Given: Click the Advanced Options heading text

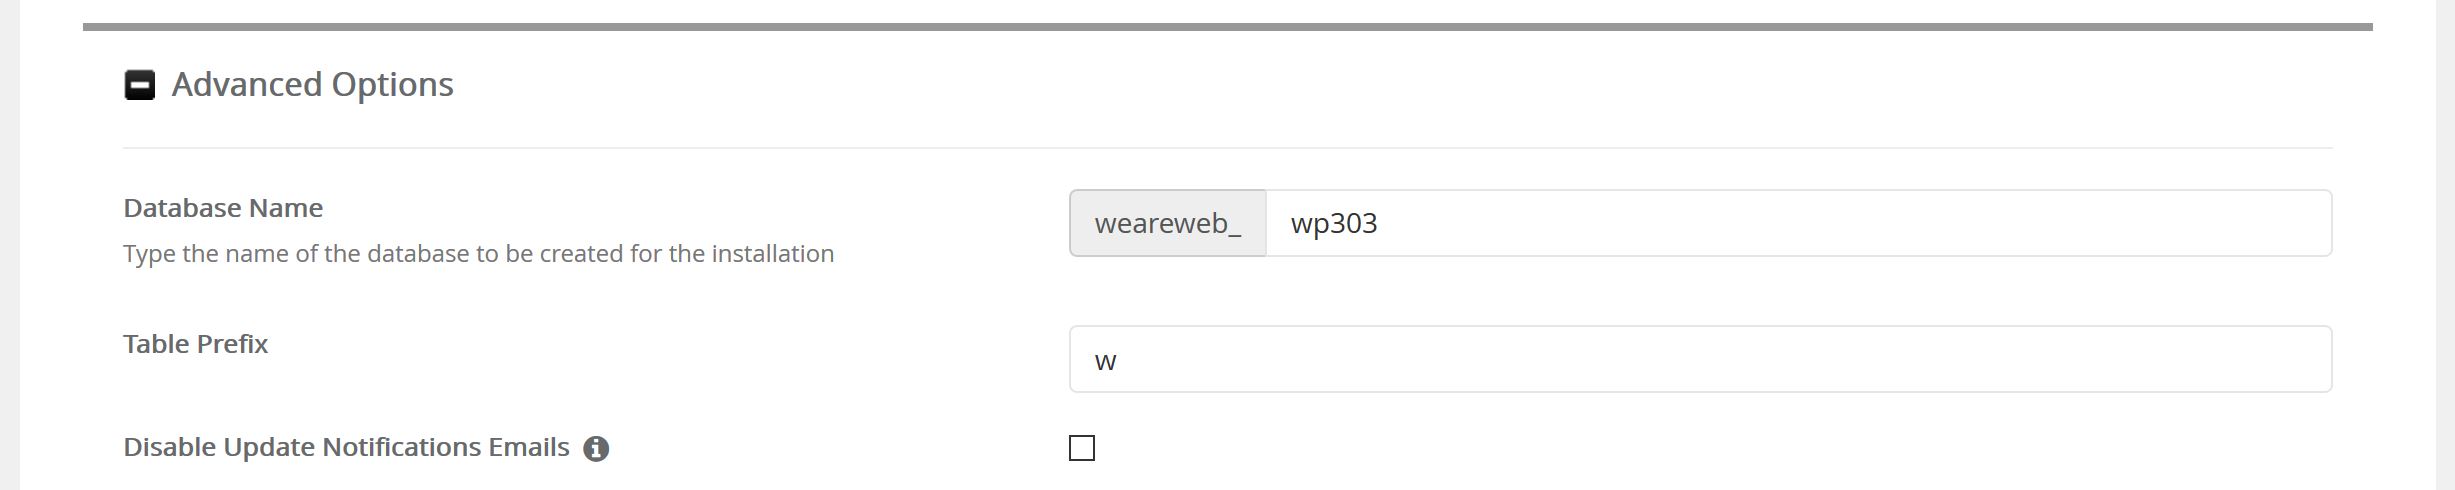Looking at the screenshot, I should click(312, 84).
